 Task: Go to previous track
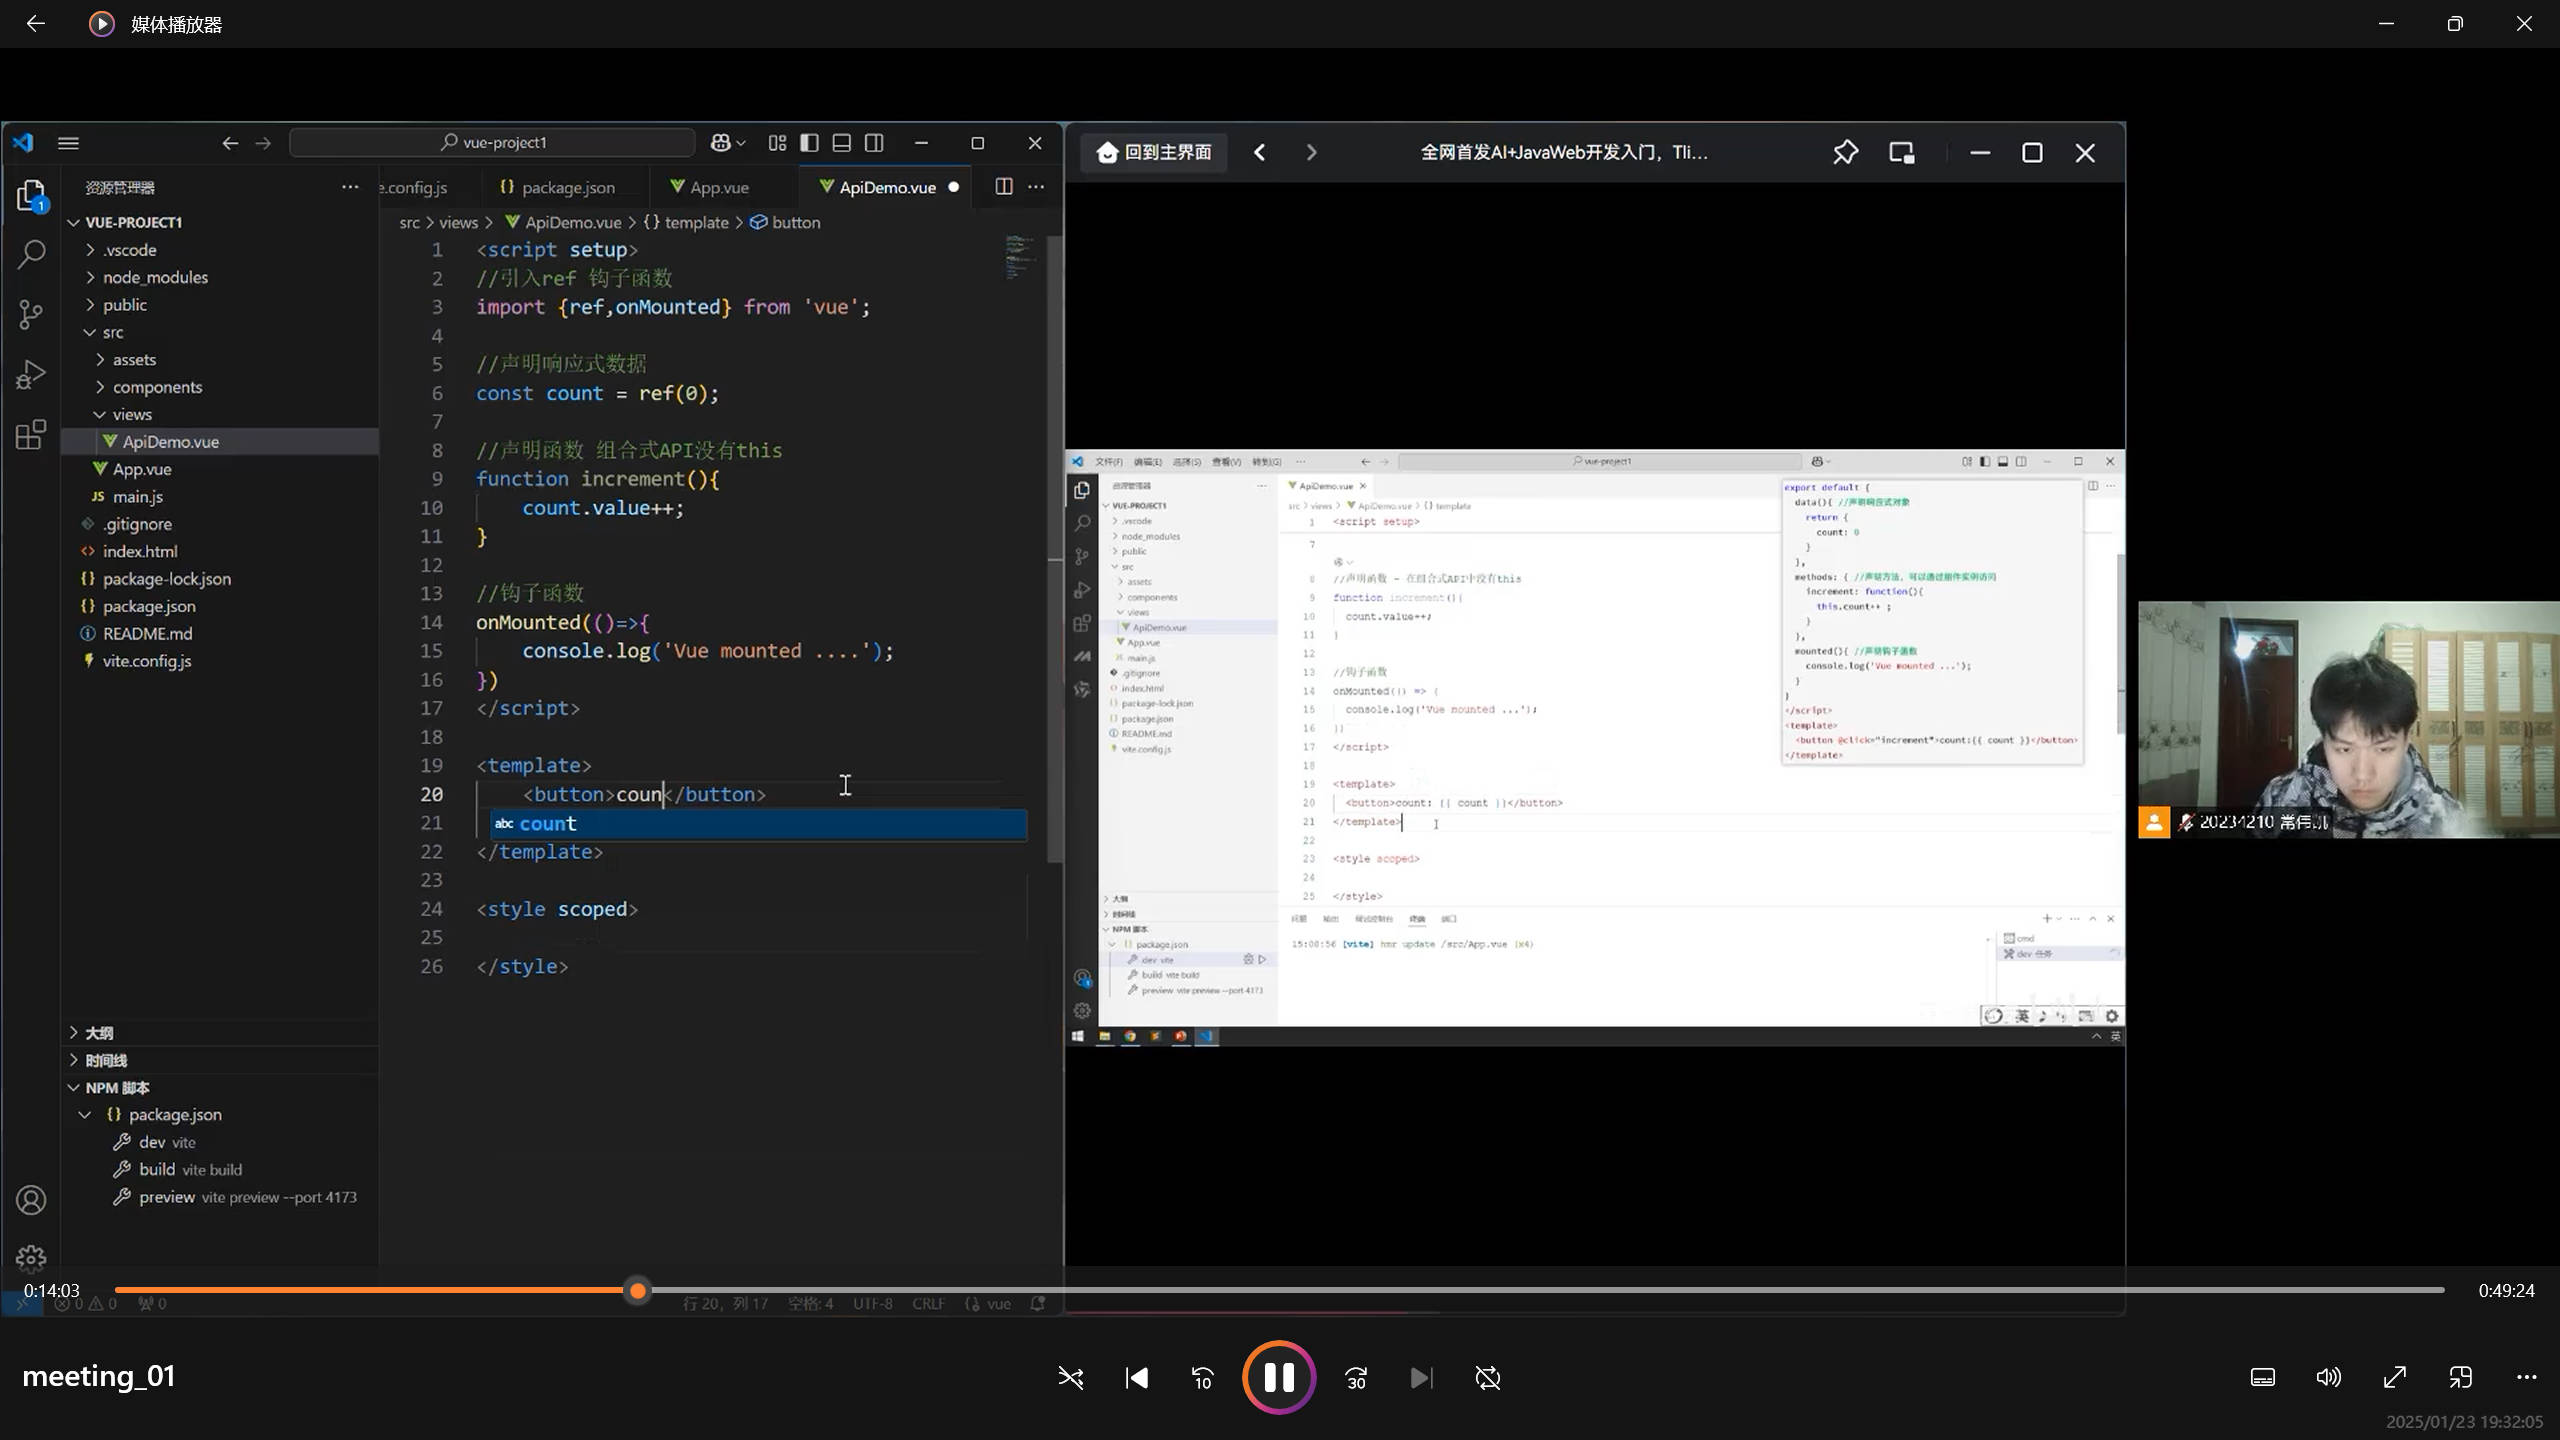coord(1137,1378)
